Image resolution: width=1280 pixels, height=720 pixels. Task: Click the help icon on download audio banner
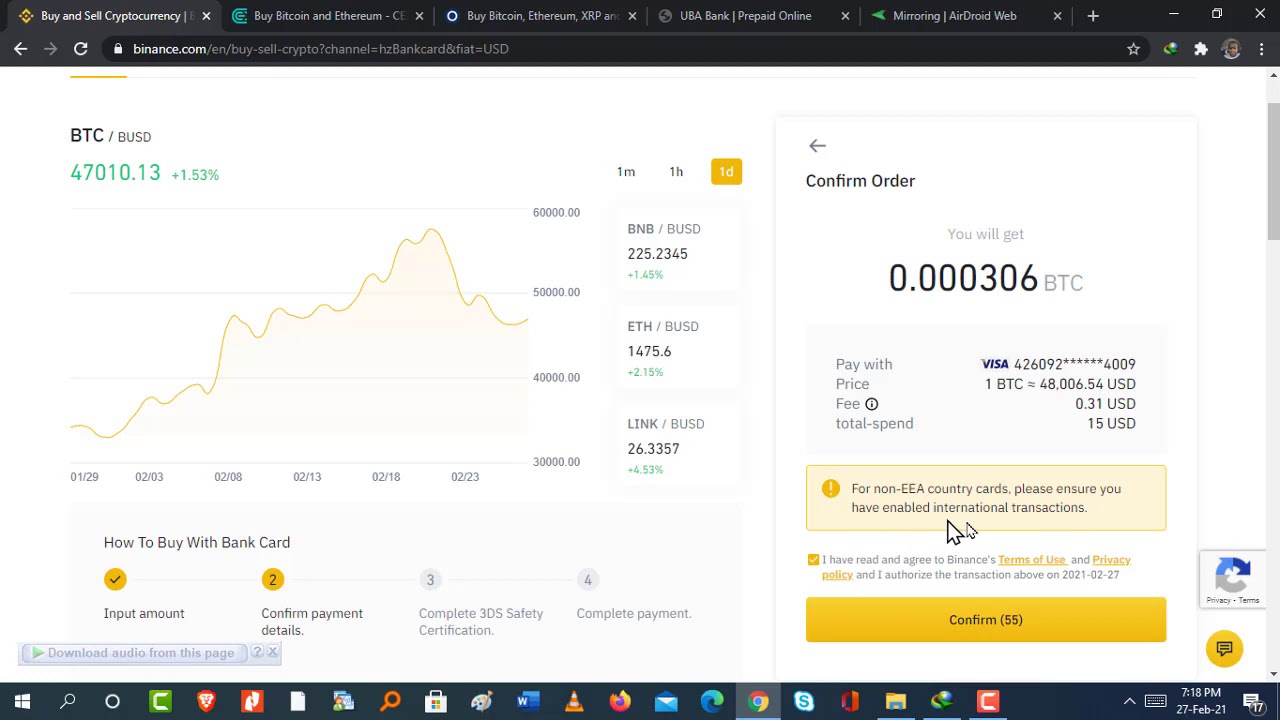tap(257, 652)
